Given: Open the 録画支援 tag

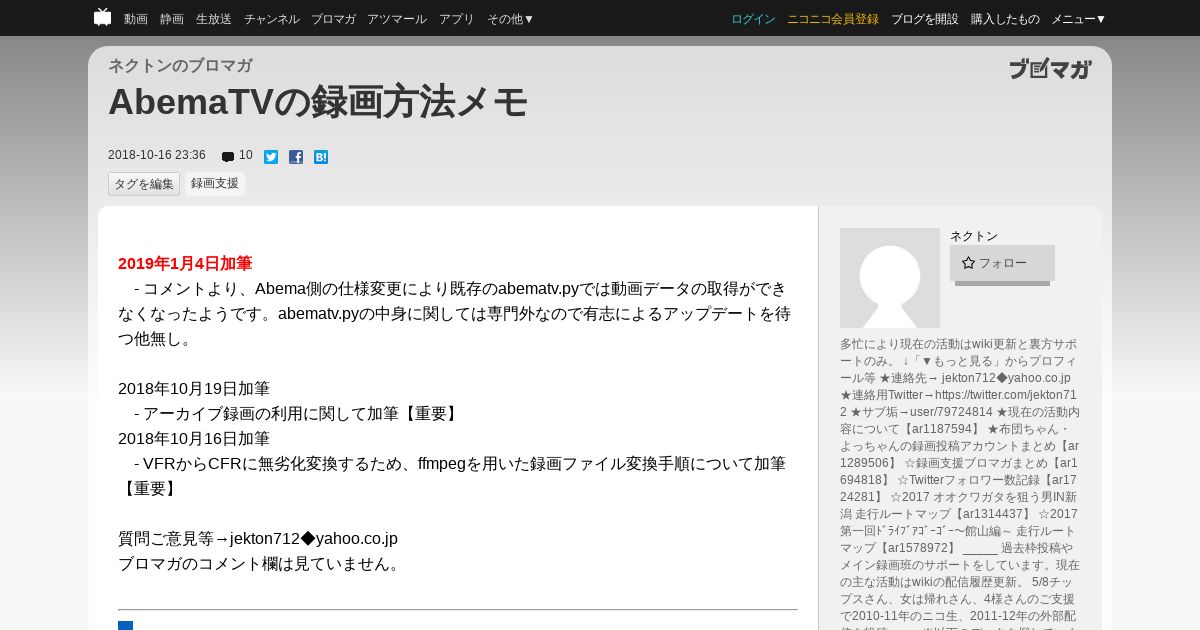Looking at the screenshot, I should coord(215,184).
